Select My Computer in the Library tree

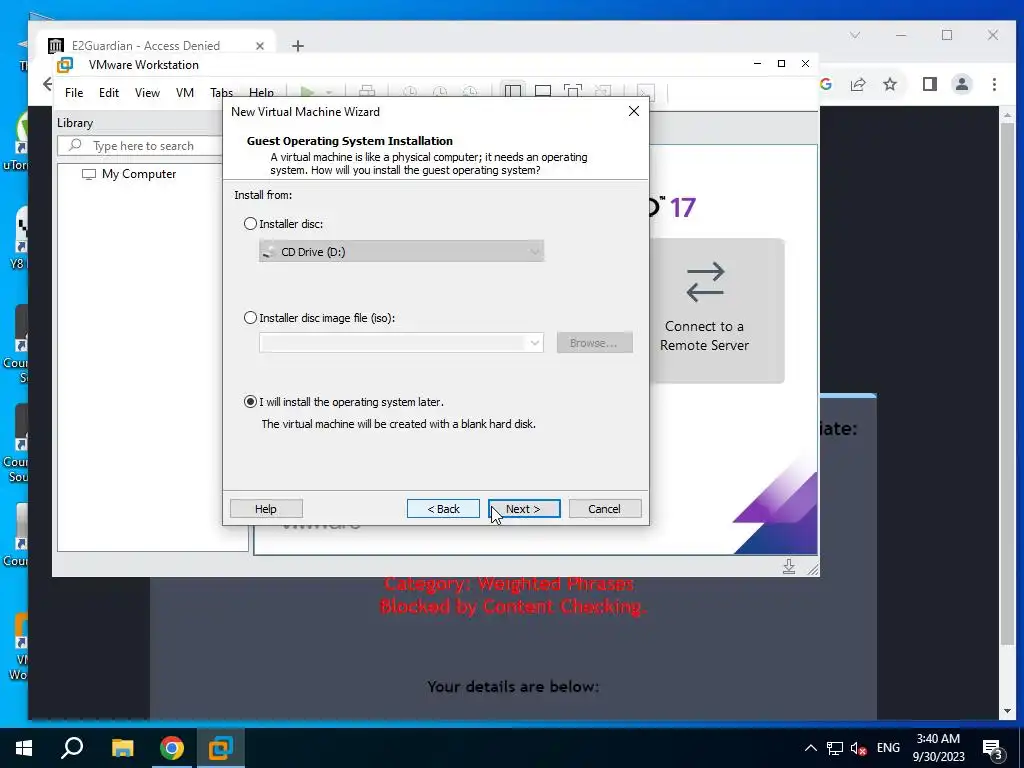[x=129, y=174]
